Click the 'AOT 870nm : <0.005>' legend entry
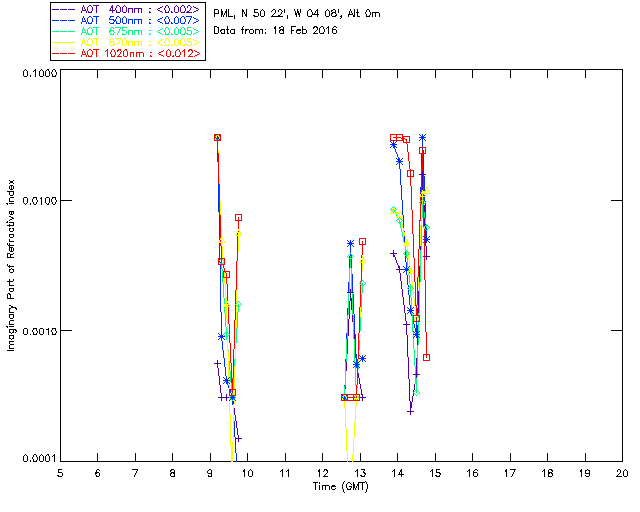 [x=127, y=42]
